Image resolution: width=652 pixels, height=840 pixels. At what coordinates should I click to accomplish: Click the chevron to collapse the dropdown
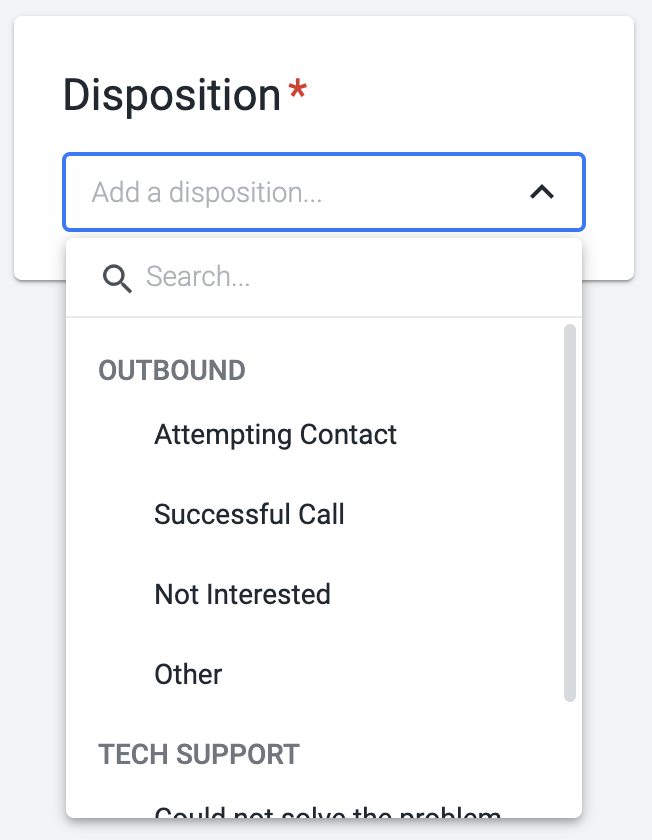click(x=543, y=192)
